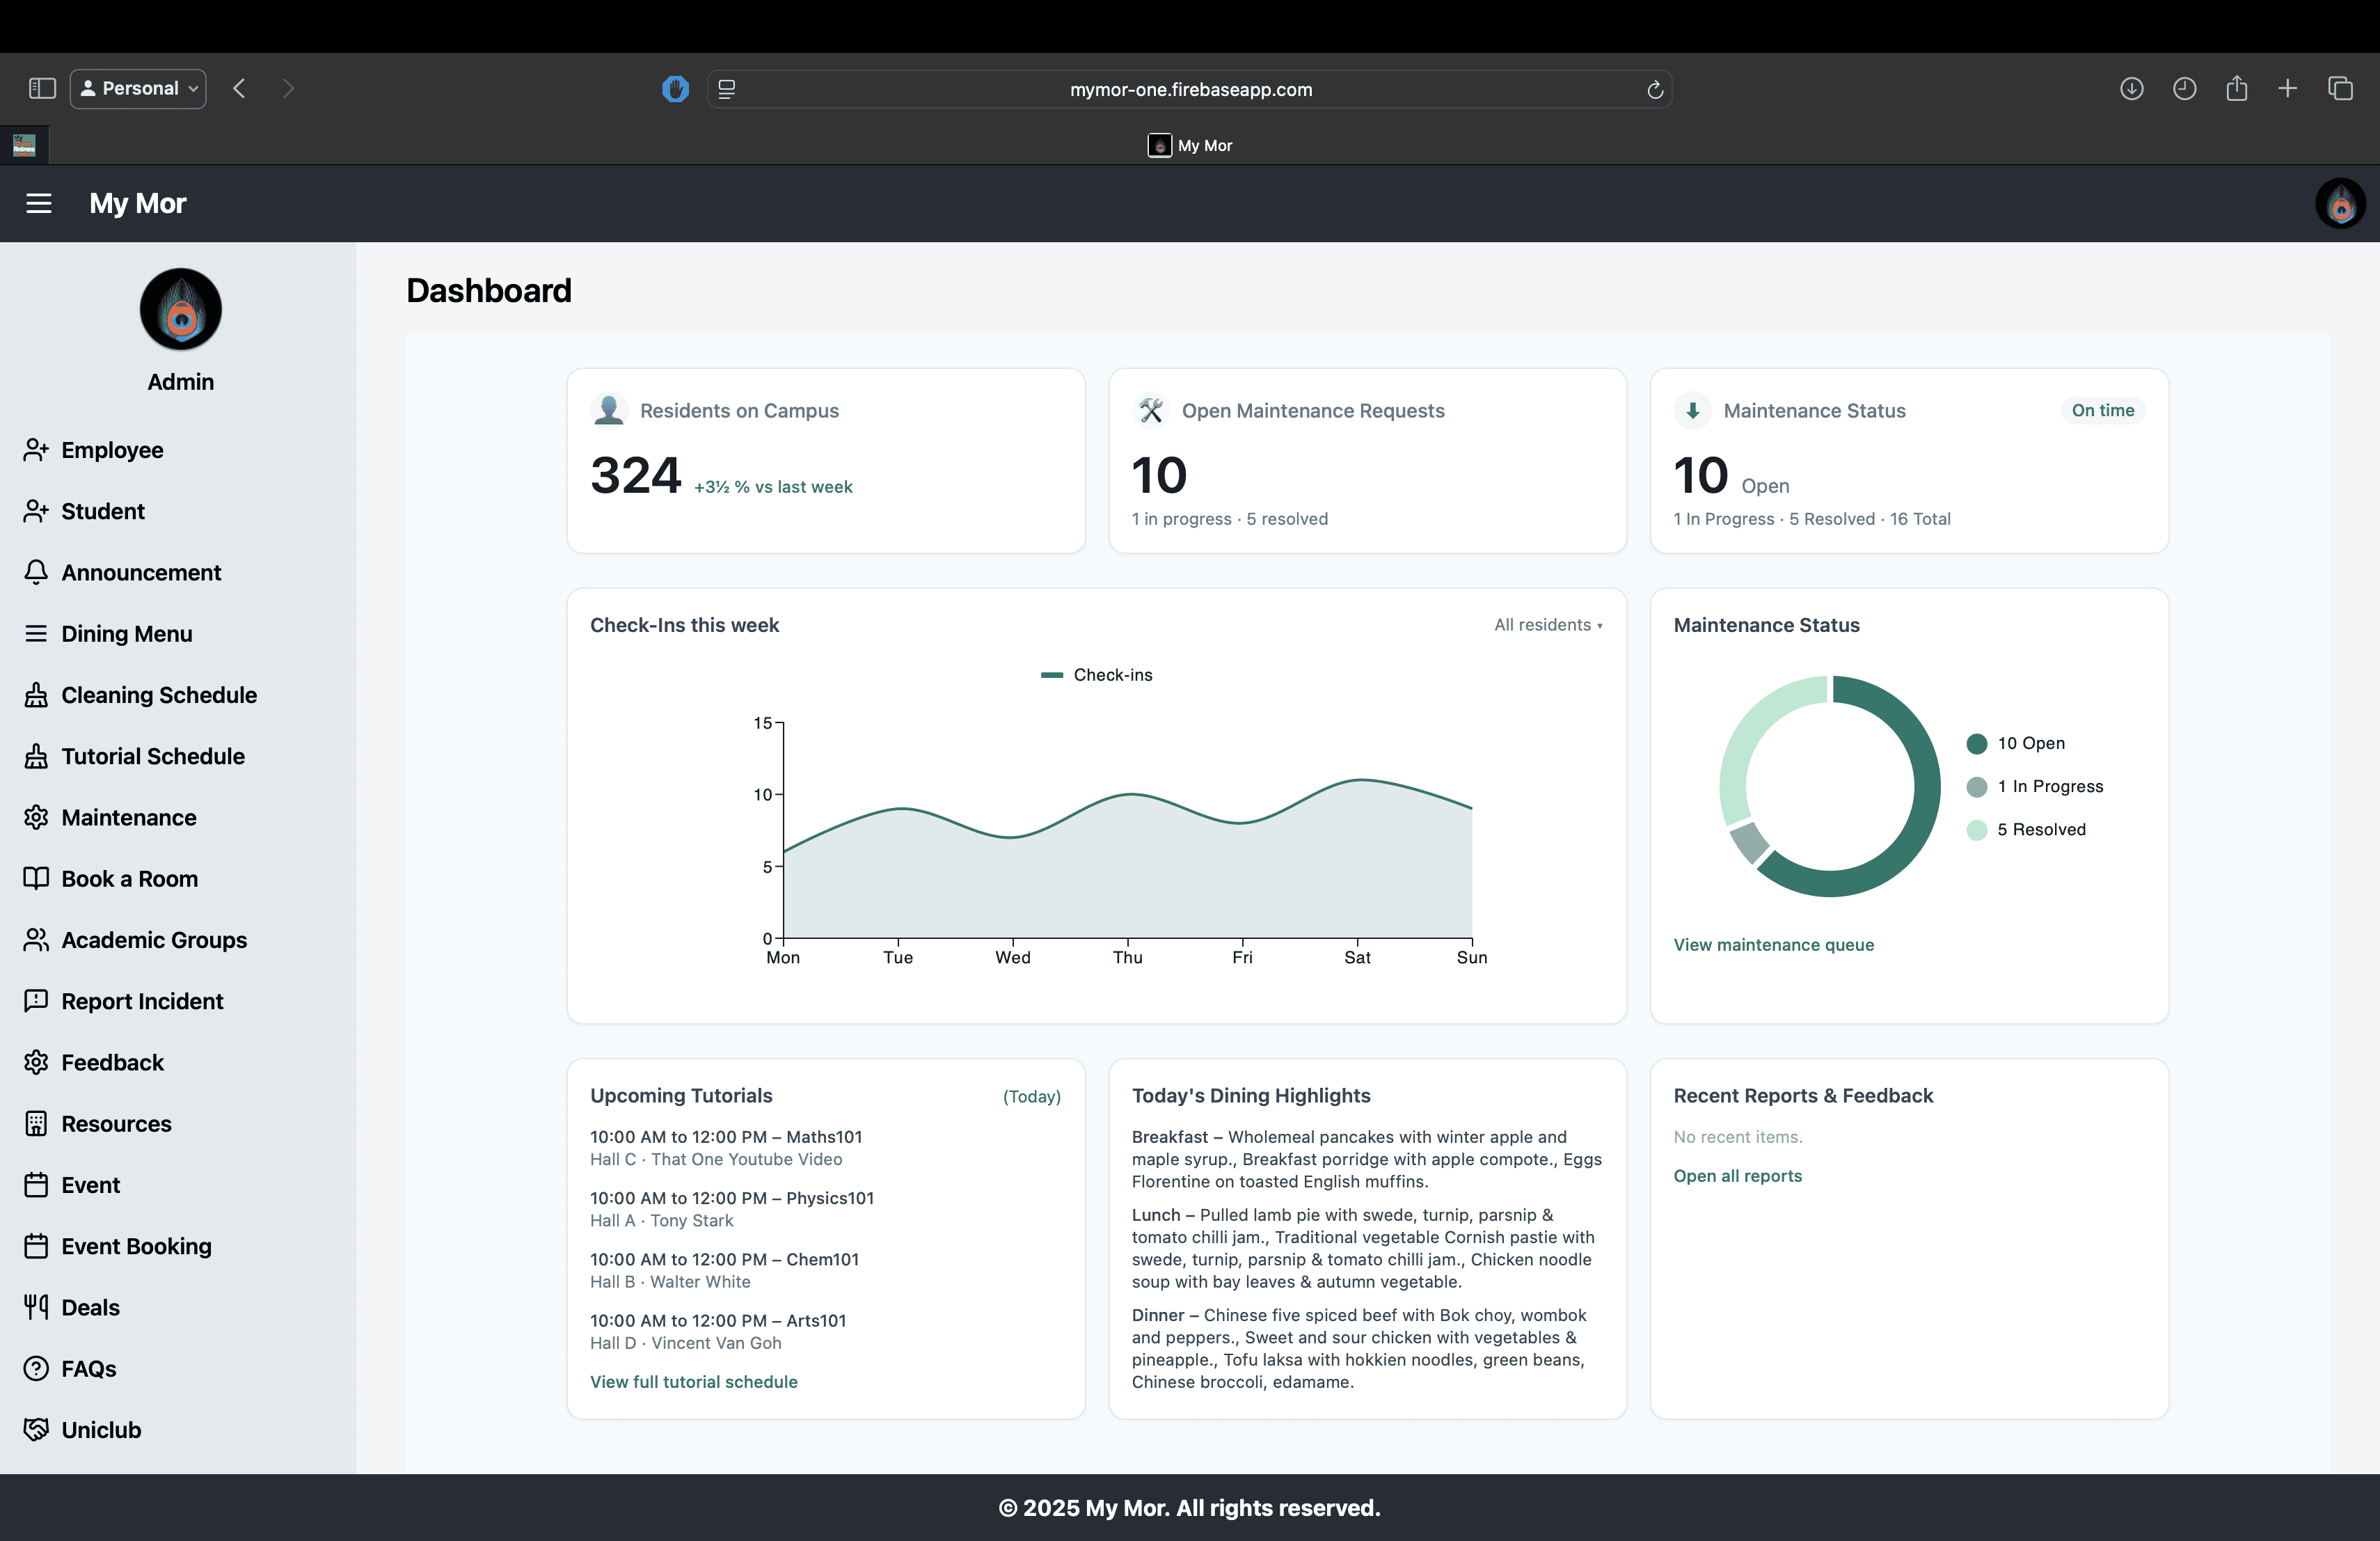2380x1541 pixels.
Task: Open the View maintenance queue link
Action: pyautogui.click(x=1773, y=945)
